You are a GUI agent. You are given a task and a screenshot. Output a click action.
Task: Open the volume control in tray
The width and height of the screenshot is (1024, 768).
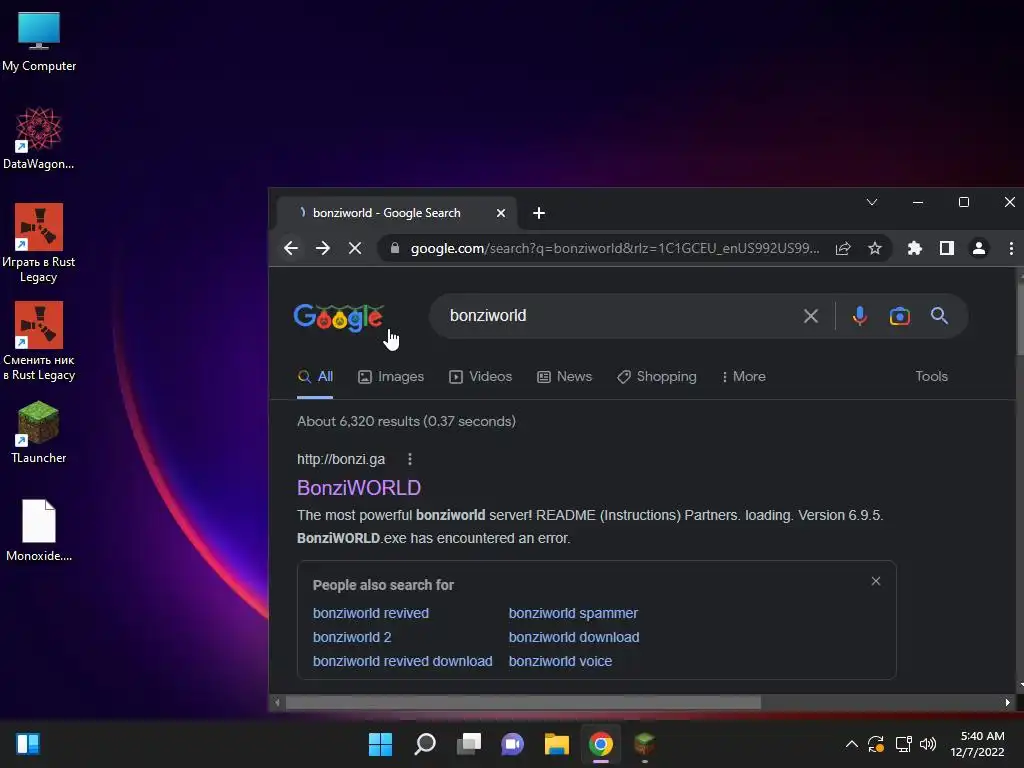[928, 744]
